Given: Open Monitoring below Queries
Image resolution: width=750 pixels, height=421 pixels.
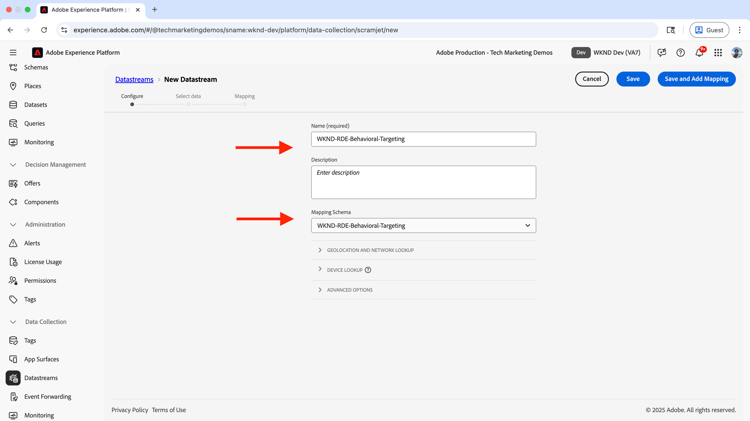Looking at the screenshot, I should click(39, 142).
